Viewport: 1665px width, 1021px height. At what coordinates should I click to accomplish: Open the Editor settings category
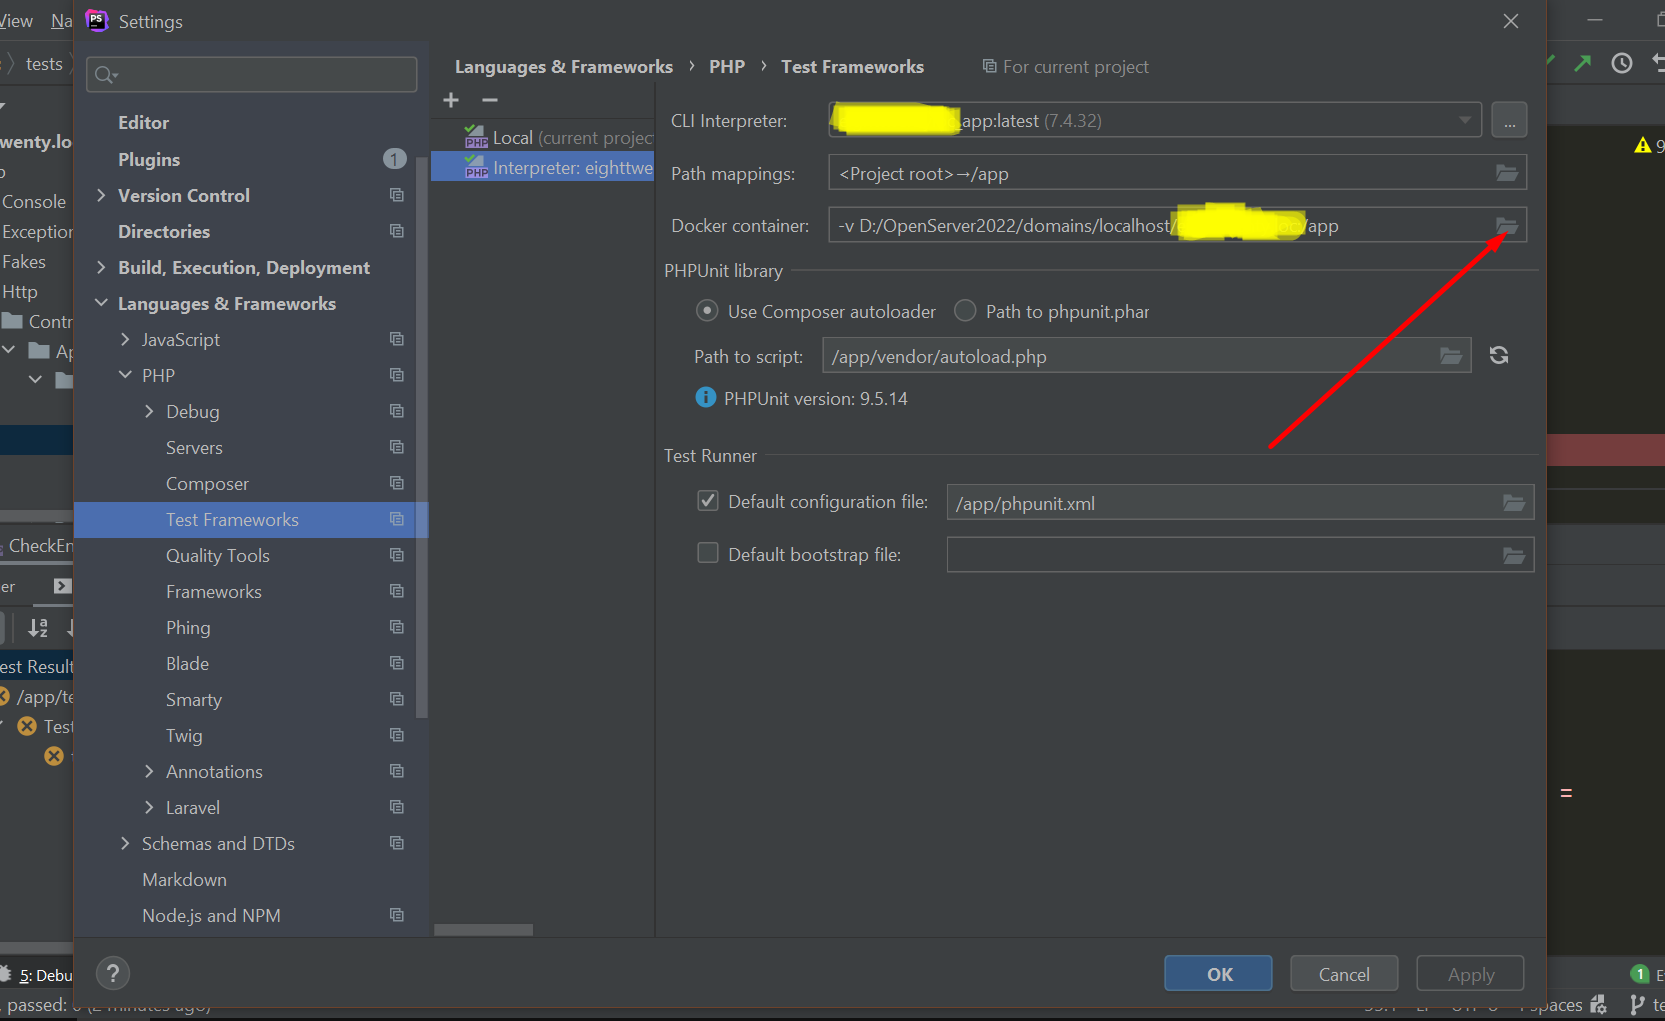coord(144,123)
